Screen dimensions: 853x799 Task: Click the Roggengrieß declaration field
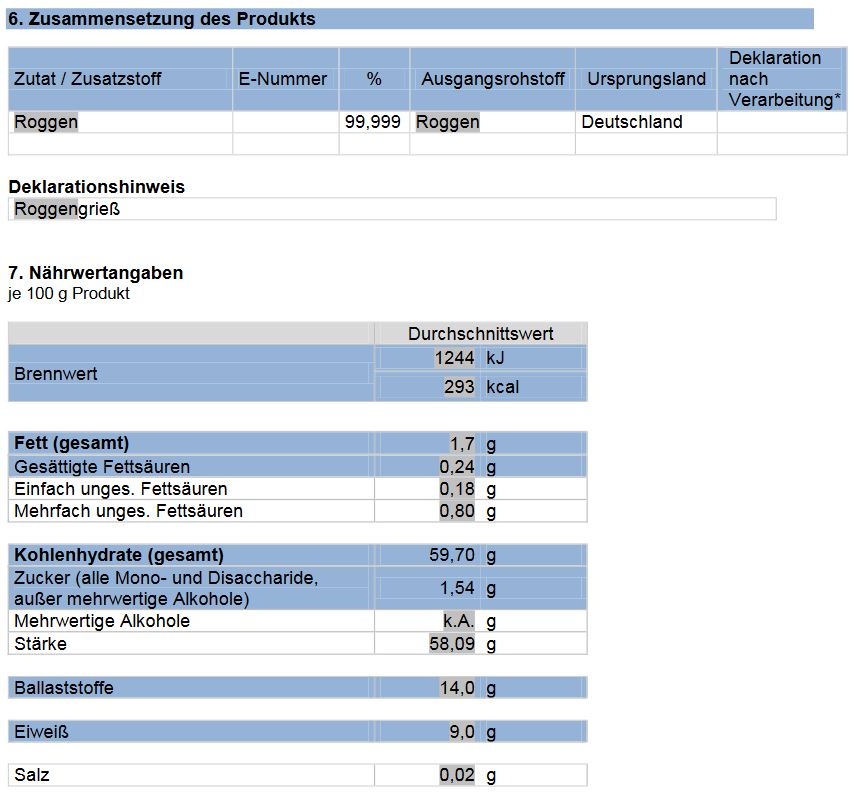tap(68, 210)
